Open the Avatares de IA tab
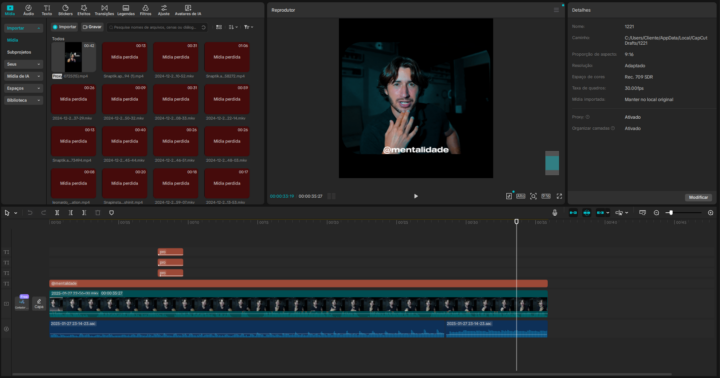 point(188,10)
